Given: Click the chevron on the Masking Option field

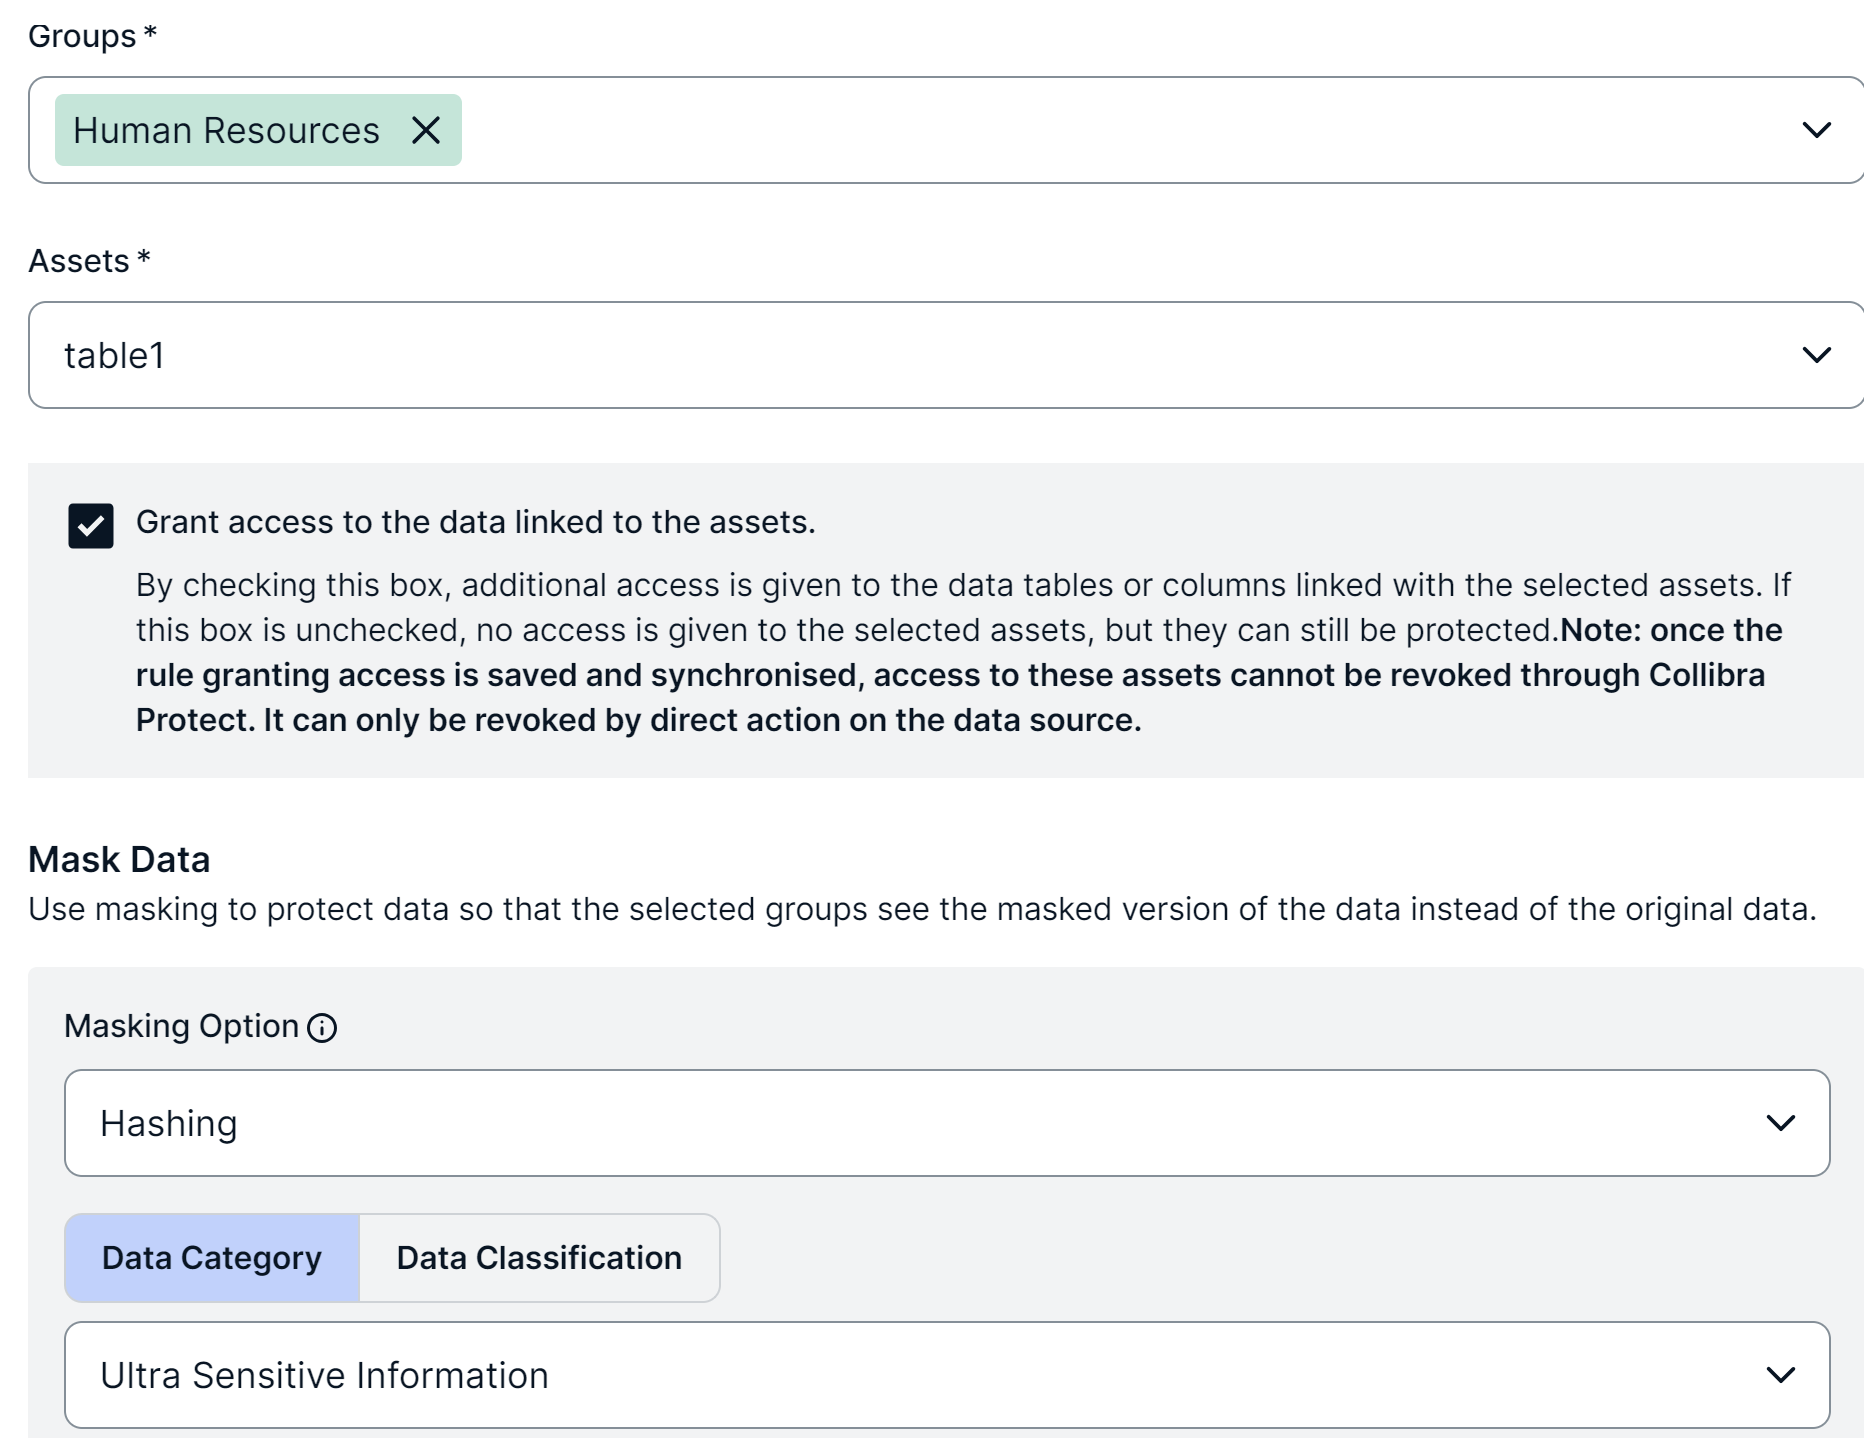Looking at the screenshot, I should click(1781, 1122).
